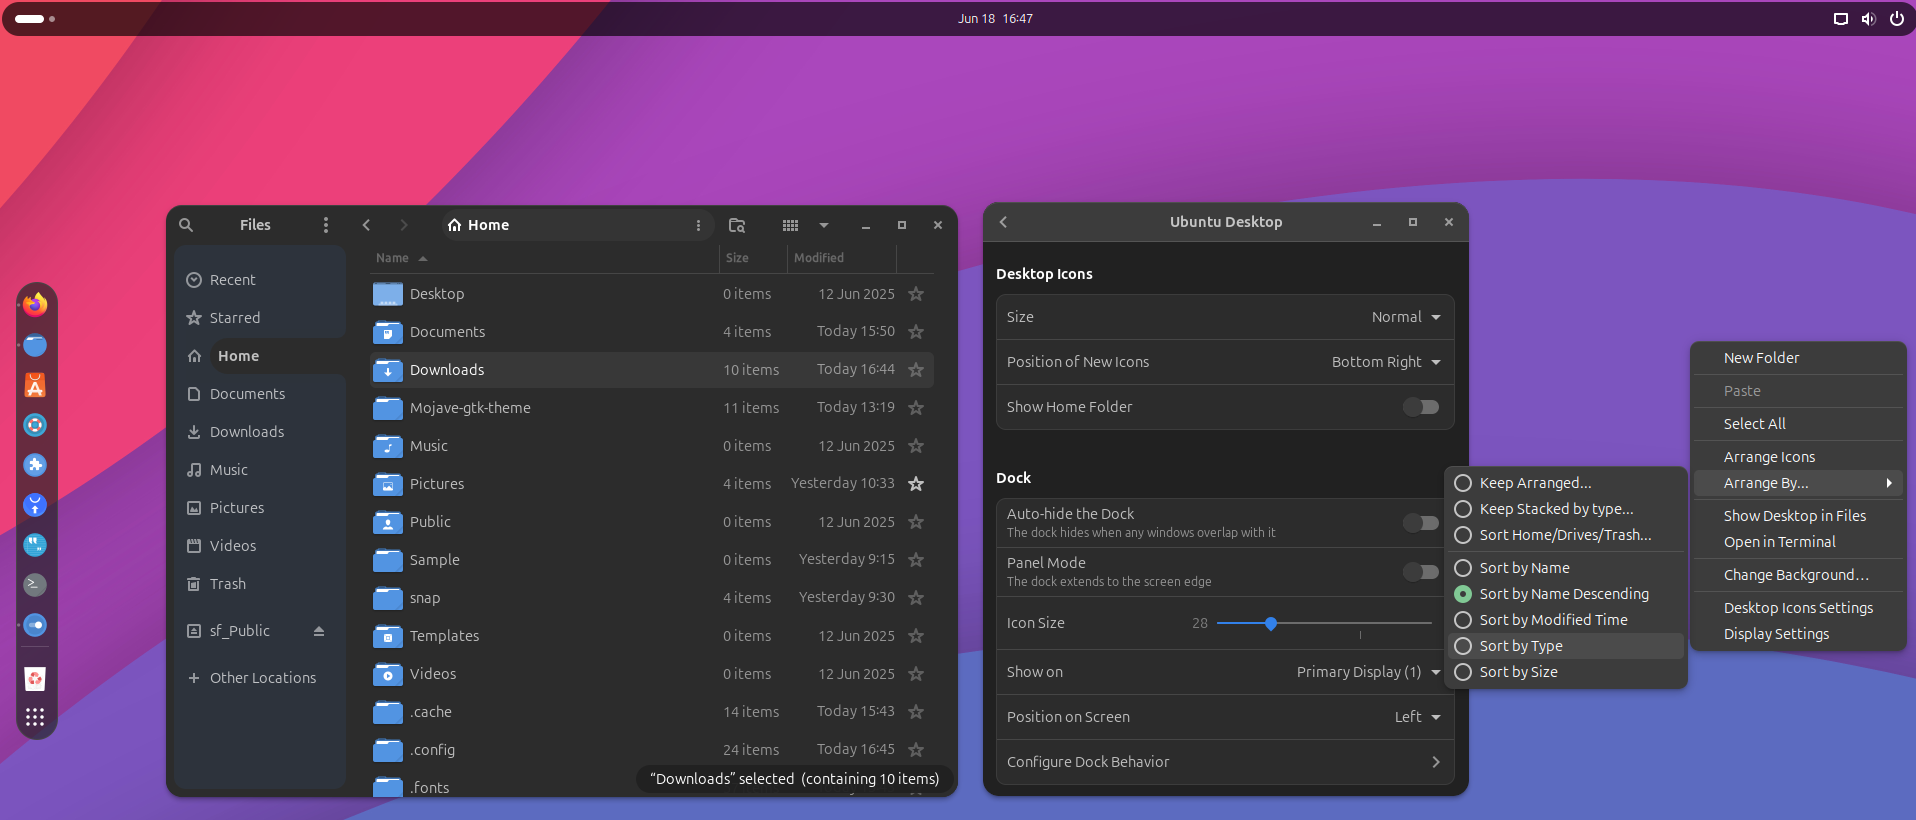
Task: Open the system volume indicator
Action: click(1868, 19)
